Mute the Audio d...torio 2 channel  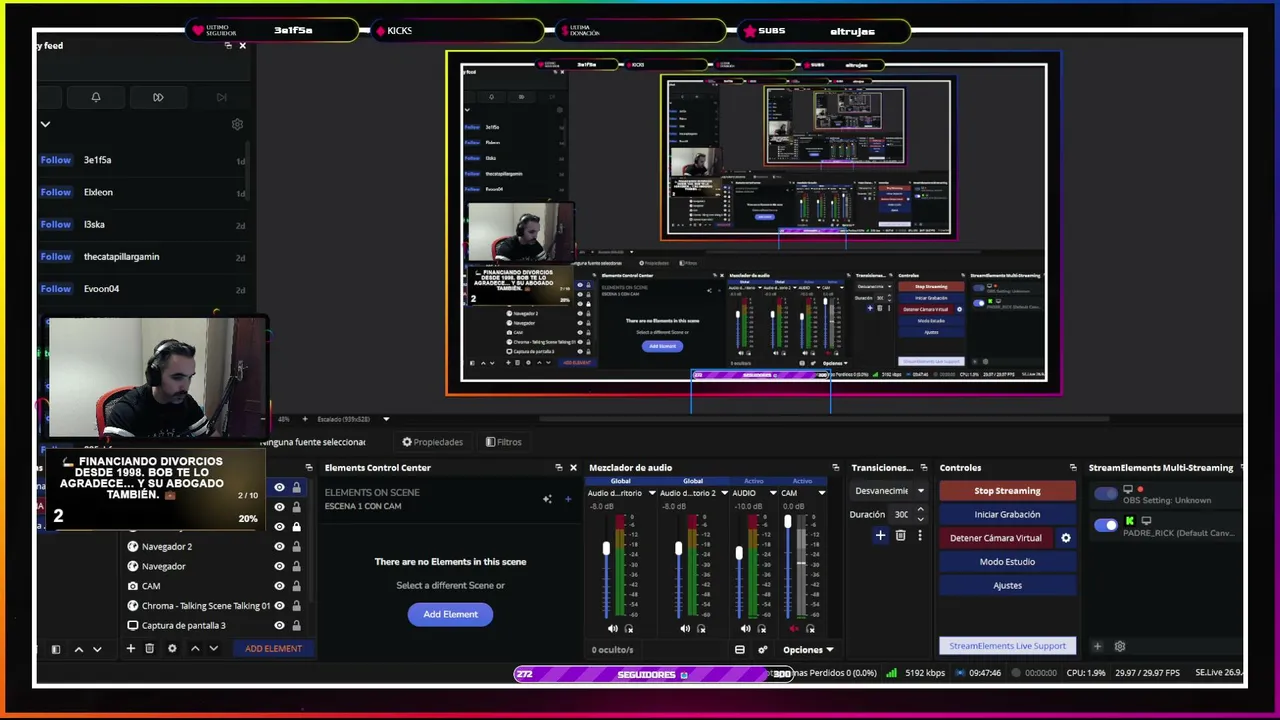pyautogui.click(x=684, y=629)
